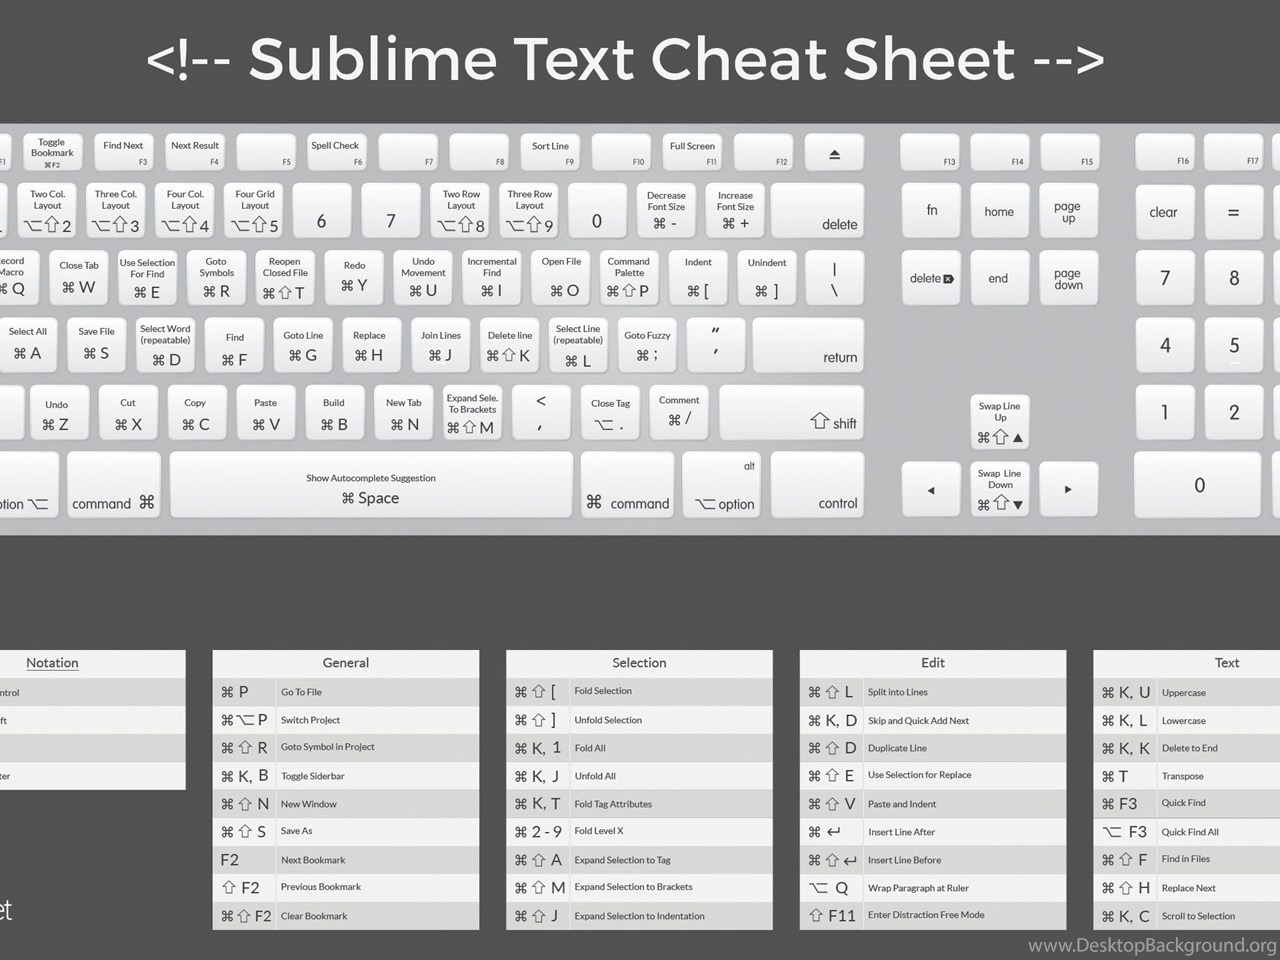Click the 'Go To File' row
The image size is (1280, 960).
click(x=346, y=692)
